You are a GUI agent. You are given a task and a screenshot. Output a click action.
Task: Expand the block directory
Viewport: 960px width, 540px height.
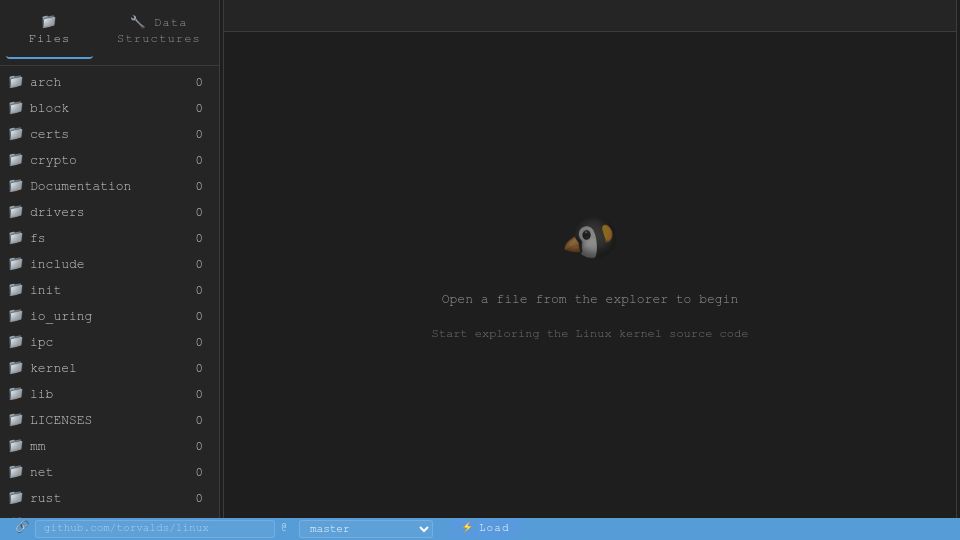(110, 108)
